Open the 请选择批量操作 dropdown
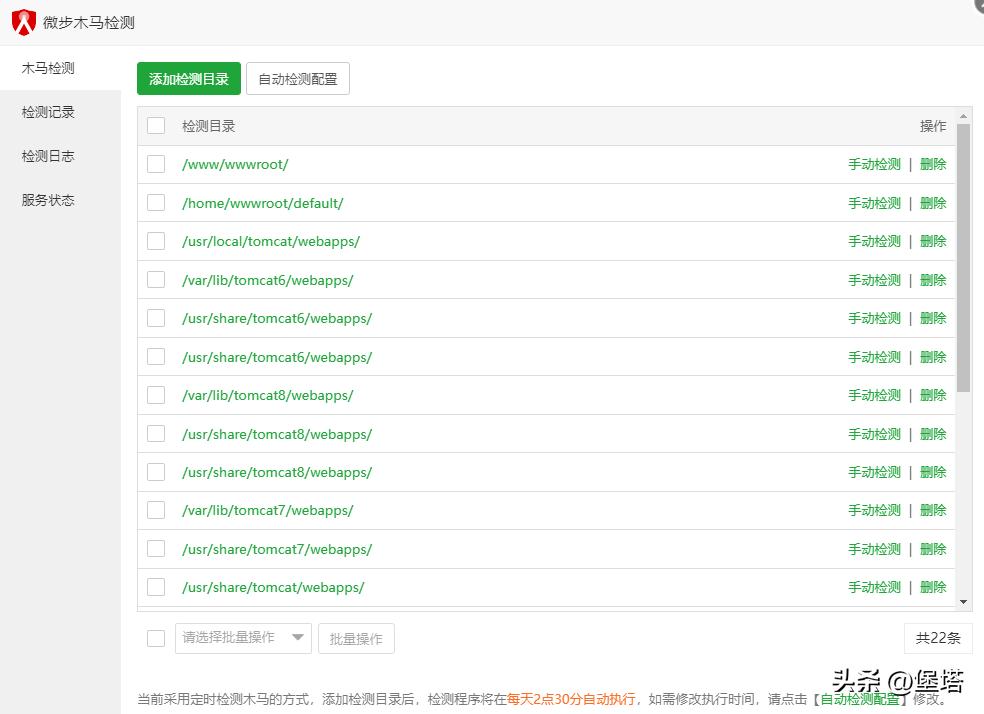The width and height of the screenshot is (984, 714). click(242, 637)
